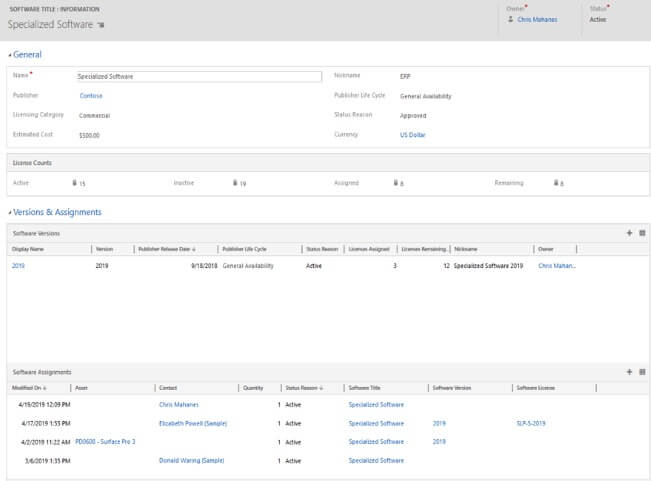
Task: Open Specialized Software link in 4/17/2019 row
Action: pos(376,423)
